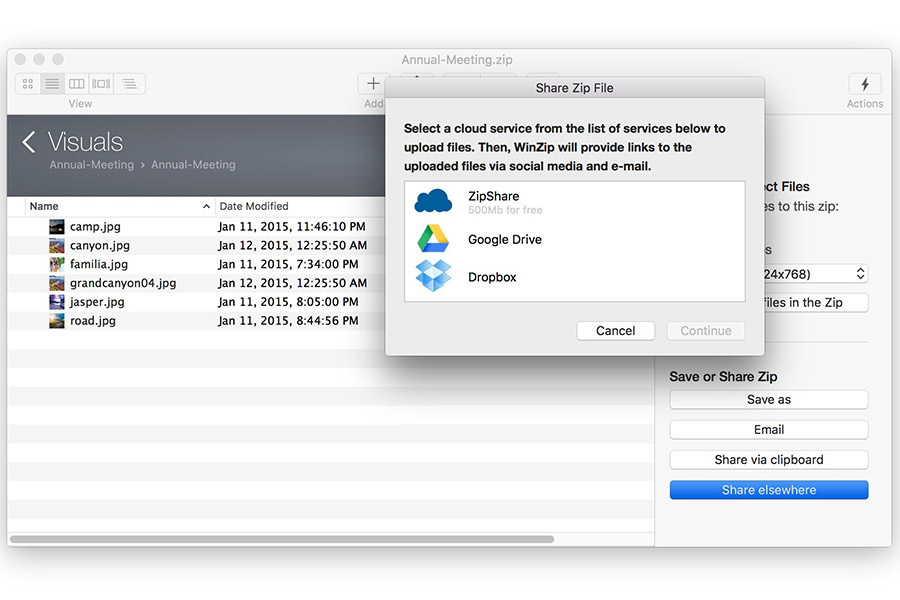The image size is (900, 600).
Task: Switch to cover flow view
Action: point(101,84)
